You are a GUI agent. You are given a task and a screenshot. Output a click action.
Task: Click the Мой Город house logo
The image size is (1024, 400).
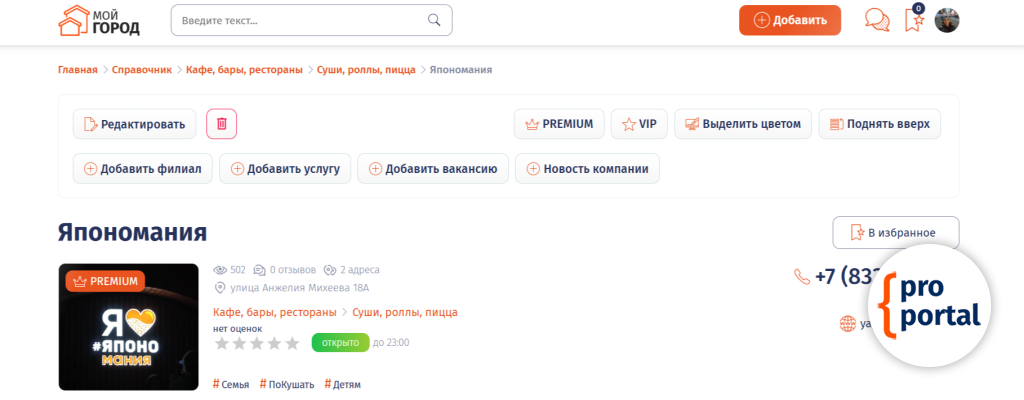[99, 20]
